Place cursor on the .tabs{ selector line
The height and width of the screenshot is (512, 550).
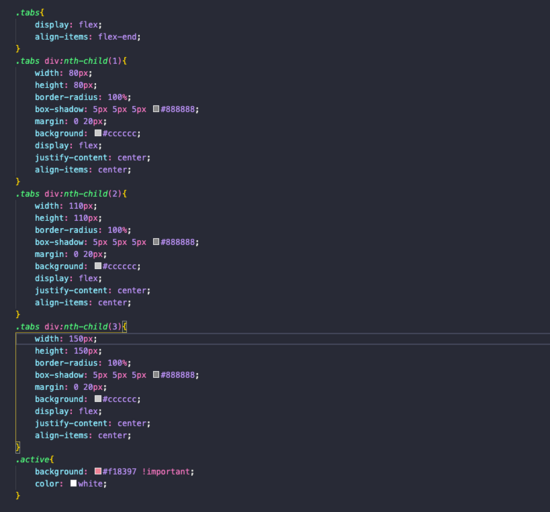(30, 13)
